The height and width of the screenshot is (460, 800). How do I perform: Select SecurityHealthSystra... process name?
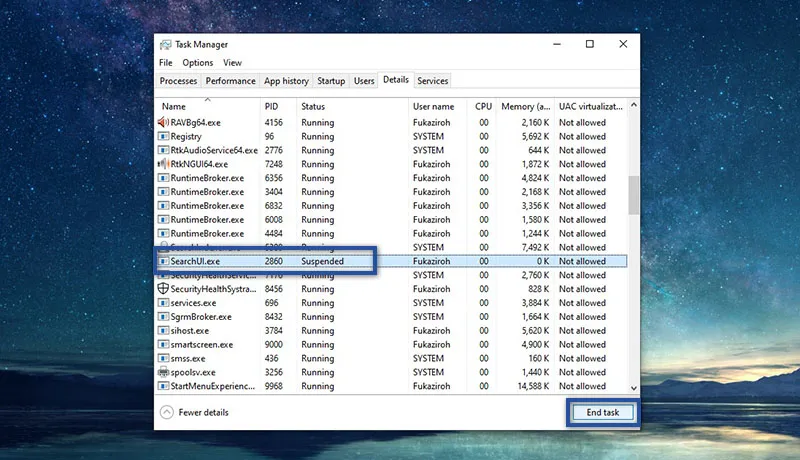tap(213, 289)
